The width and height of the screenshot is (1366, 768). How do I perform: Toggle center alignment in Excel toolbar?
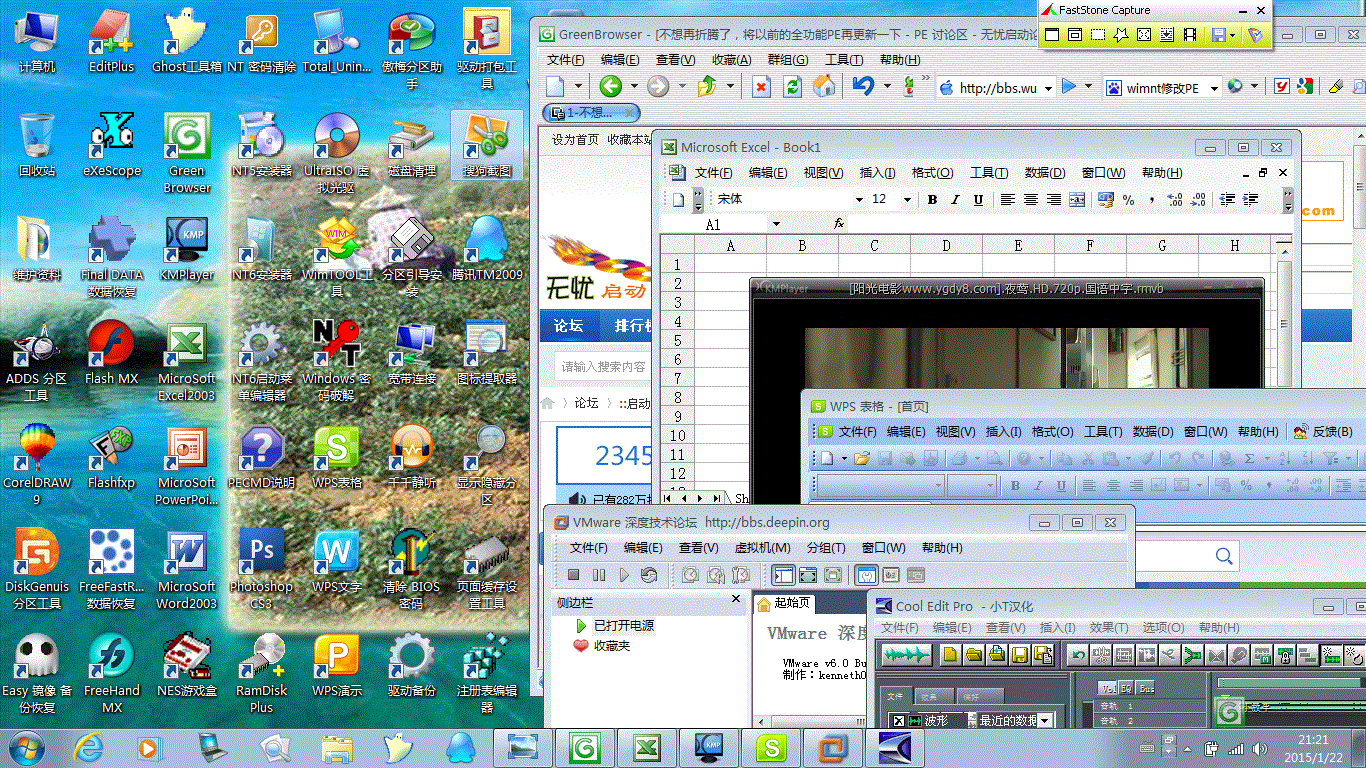click(1031, 200)
